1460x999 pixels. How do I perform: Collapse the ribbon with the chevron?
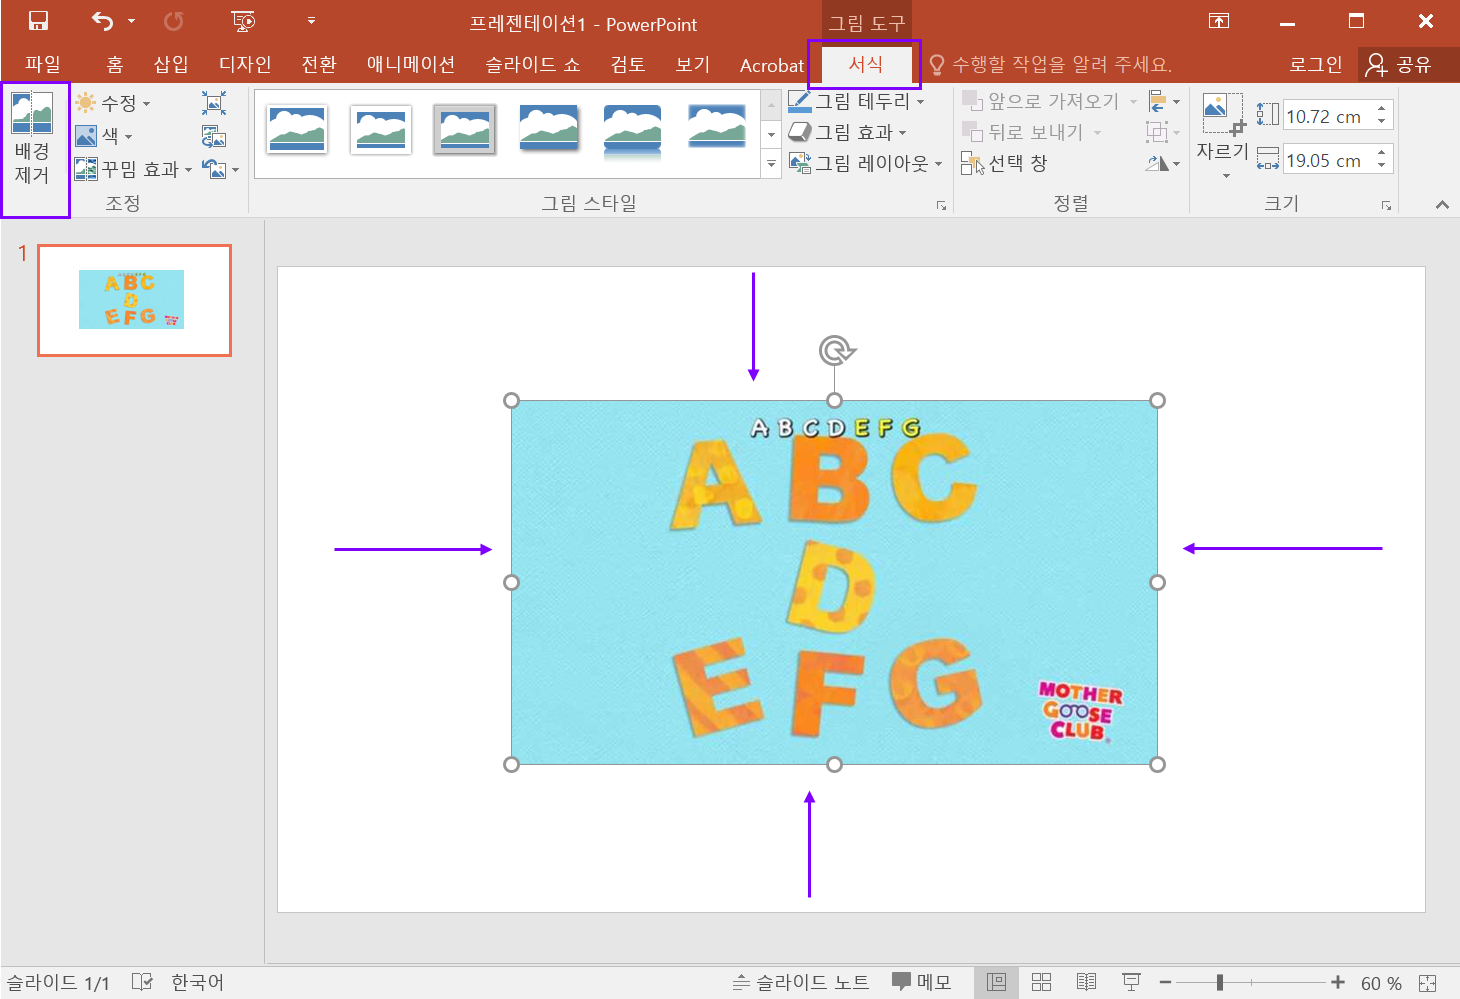(1442, 204)
